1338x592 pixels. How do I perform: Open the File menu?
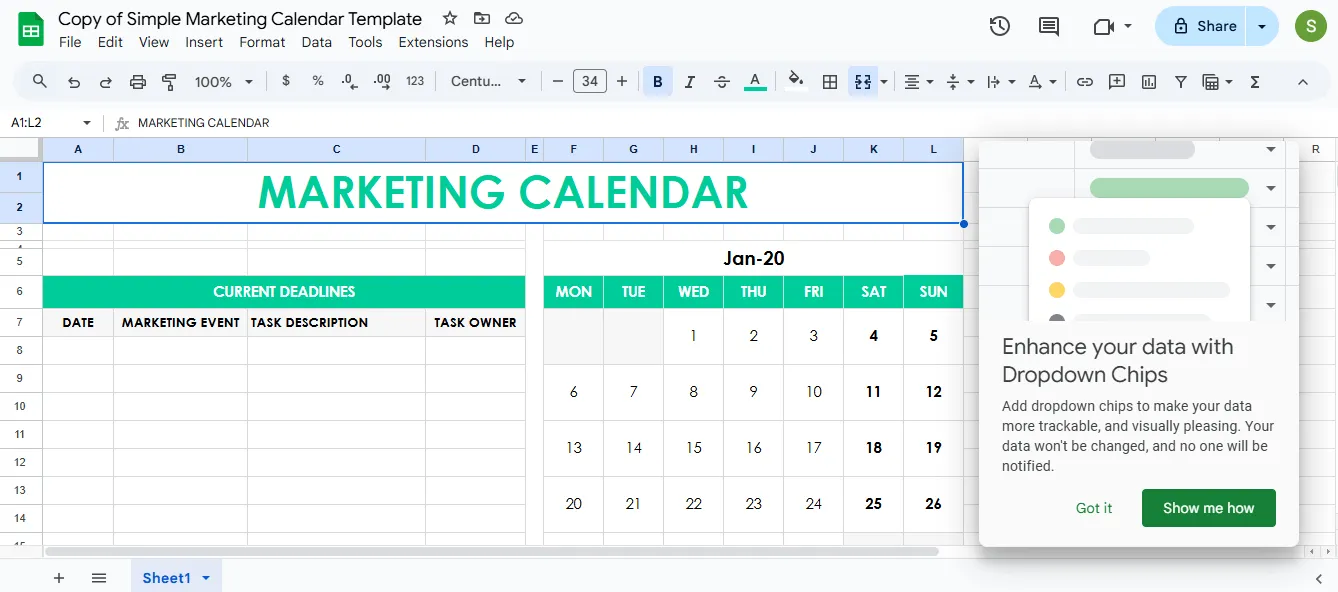[x=70, y=42]
